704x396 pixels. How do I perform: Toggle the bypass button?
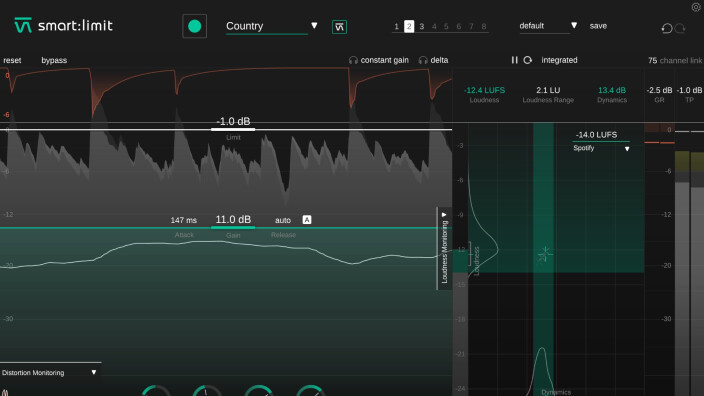(54, 60)
